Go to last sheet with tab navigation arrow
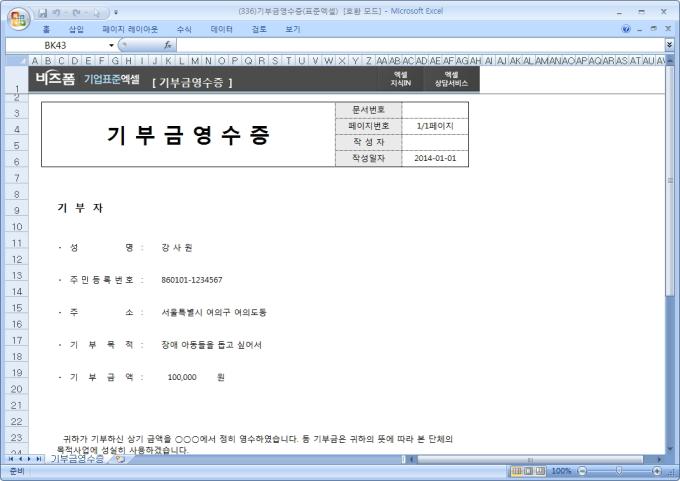The width and height of the screenshot is (680, 481). 38,459
